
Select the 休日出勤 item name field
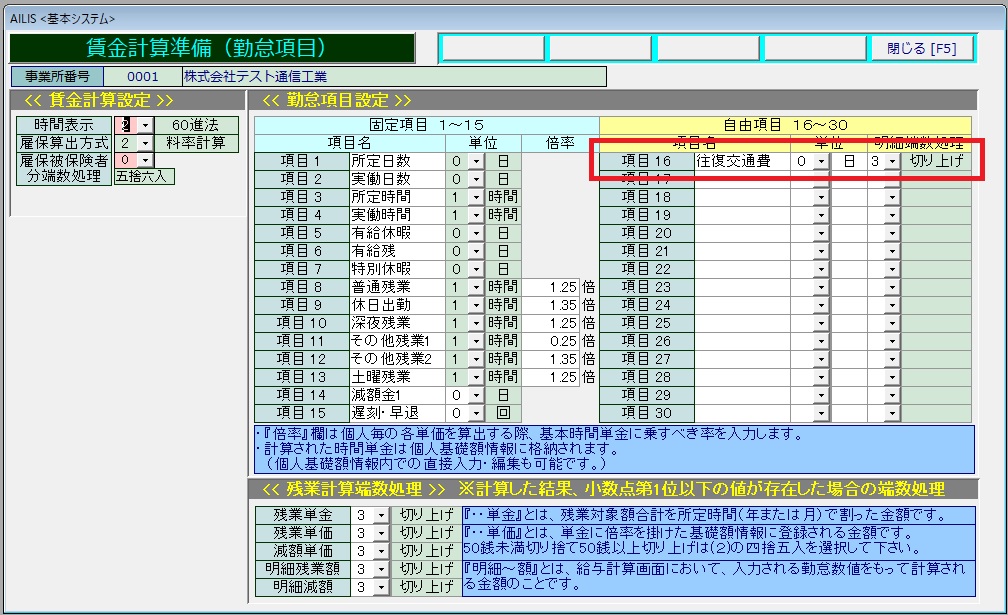coord(396,305)
